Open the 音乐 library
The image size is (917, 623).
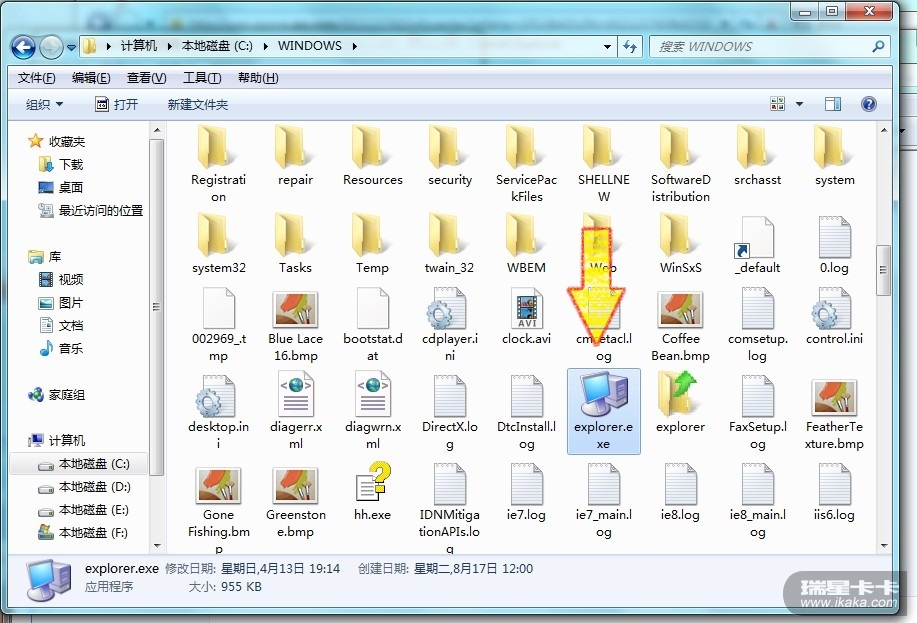coord(61,349)
